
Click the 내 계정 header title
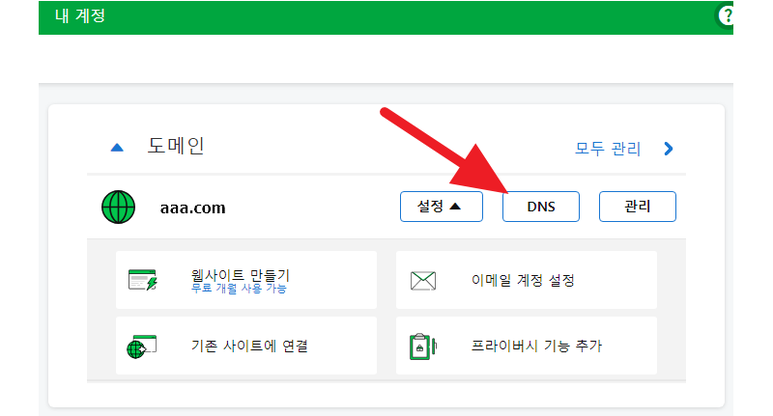click(78, 16)
